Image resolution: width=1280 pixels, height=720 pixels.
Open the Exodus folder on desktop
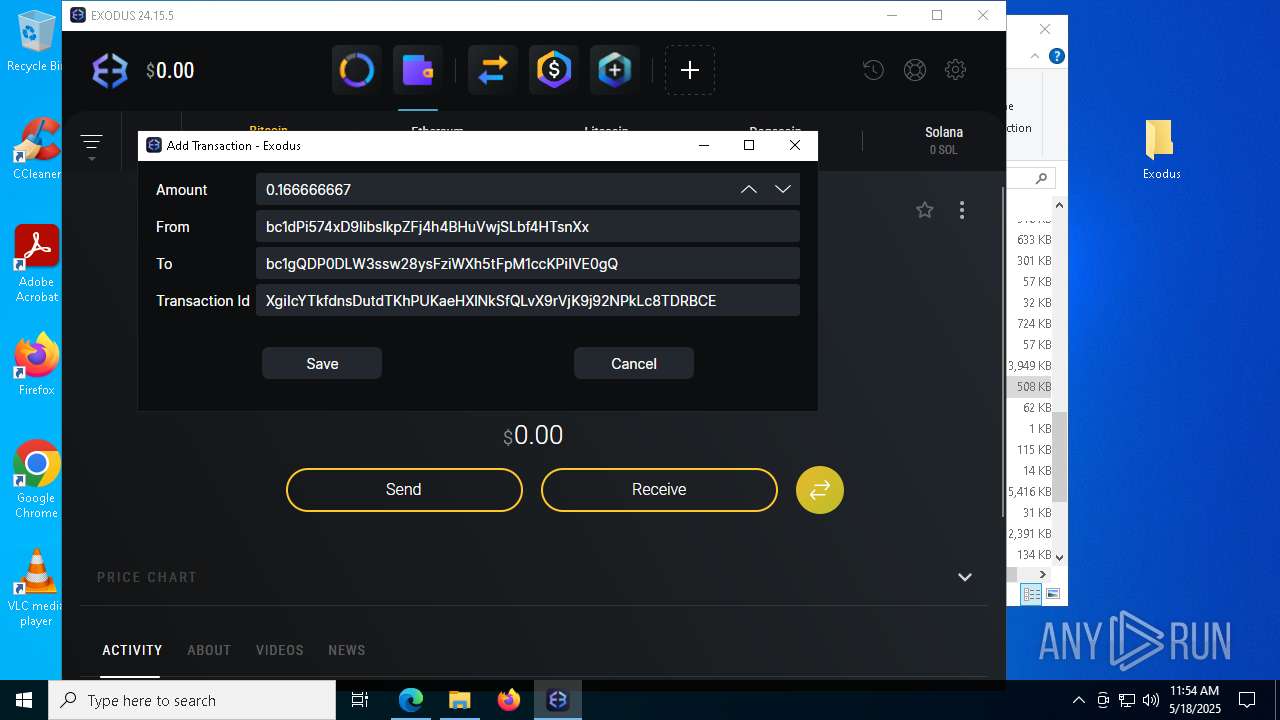pos(1161,150)
